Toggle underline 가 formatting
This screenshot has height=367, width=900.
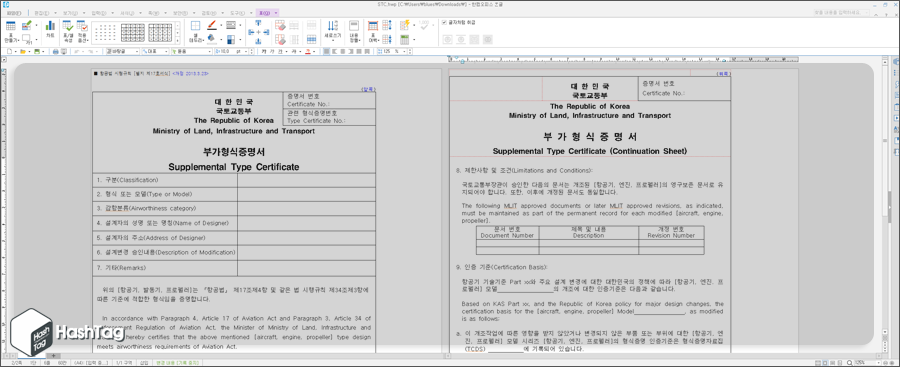[x=280, y=52]
